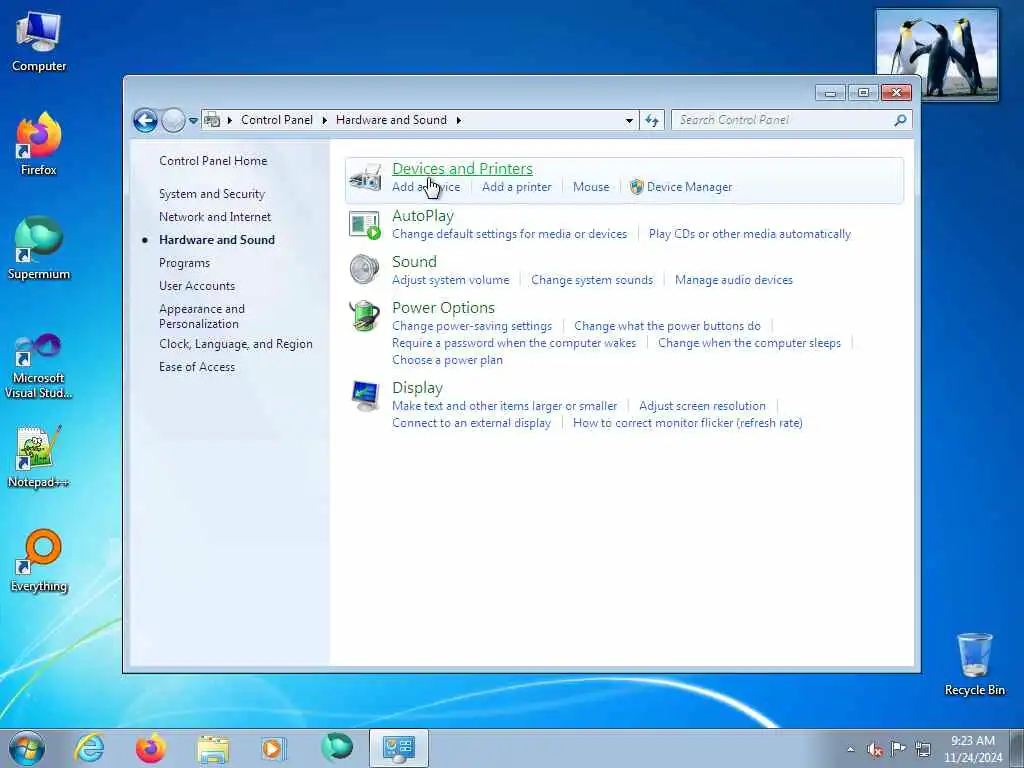Image resolution: width=1024 pixels, height=768 pixels.
Task: Open Network and Internet category
Action: [x=215, y=217]
